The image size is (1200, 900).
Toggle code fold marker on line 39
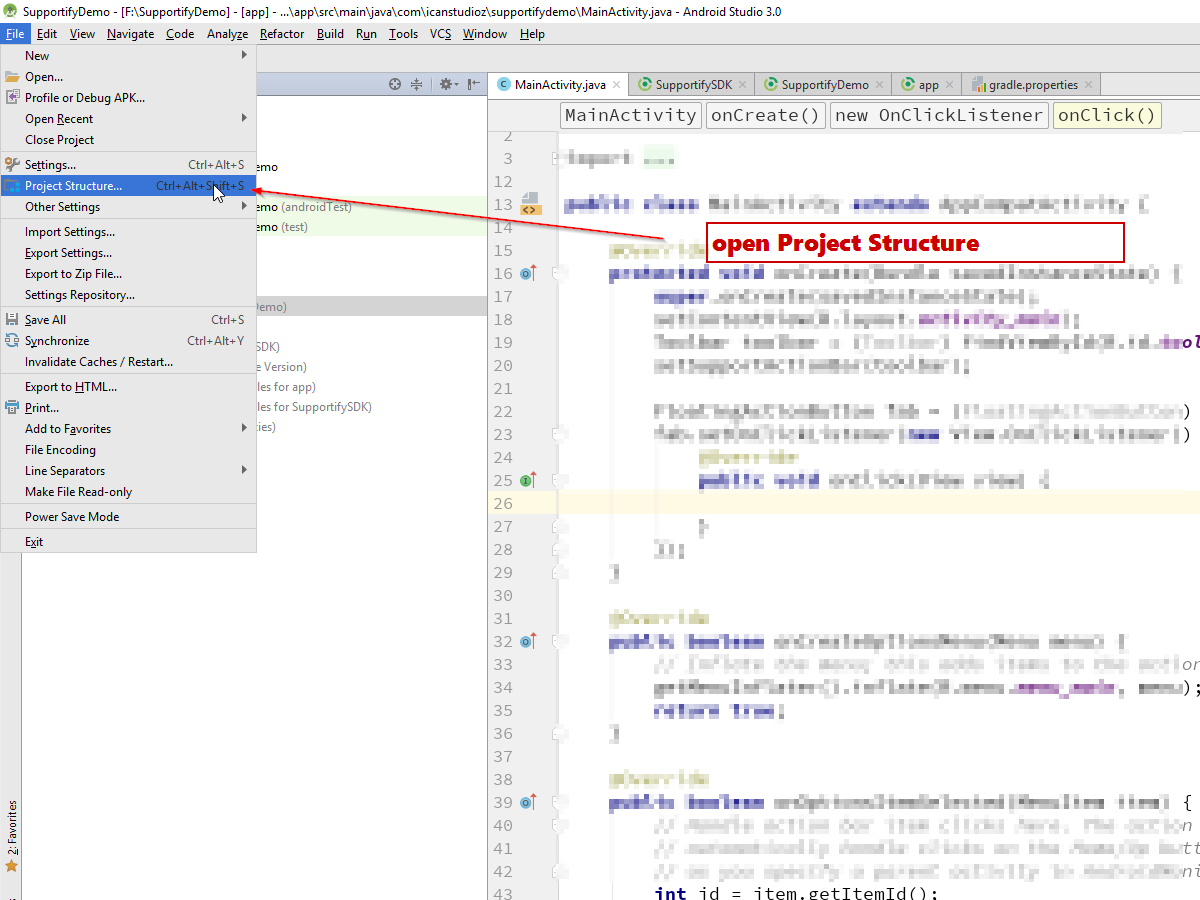pyautogui.click(x=560, y=803)
